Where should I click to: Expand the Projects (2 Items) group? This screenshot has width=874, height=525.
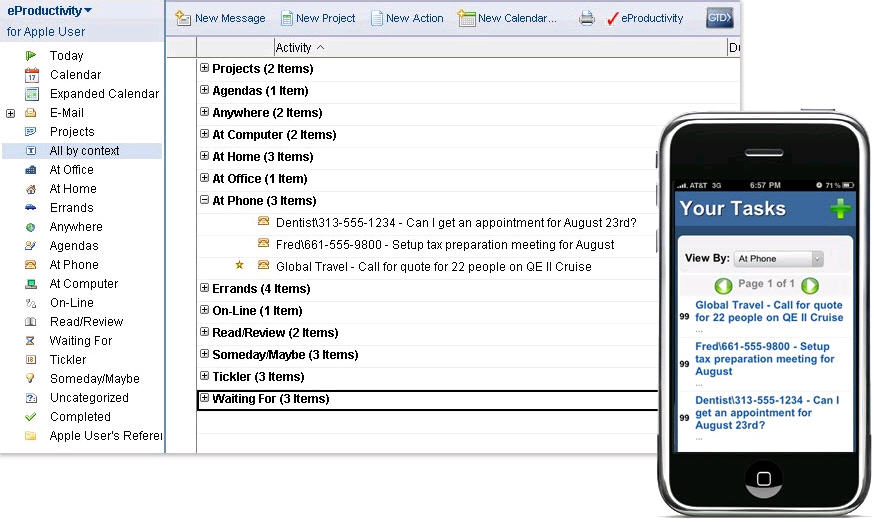coord(204,68)
